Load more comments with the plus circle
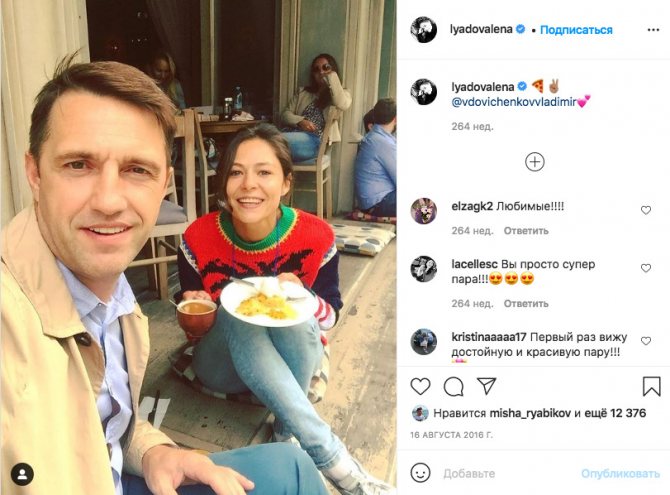The height and width of the screenshot is (495, 670). pos(535,162)
